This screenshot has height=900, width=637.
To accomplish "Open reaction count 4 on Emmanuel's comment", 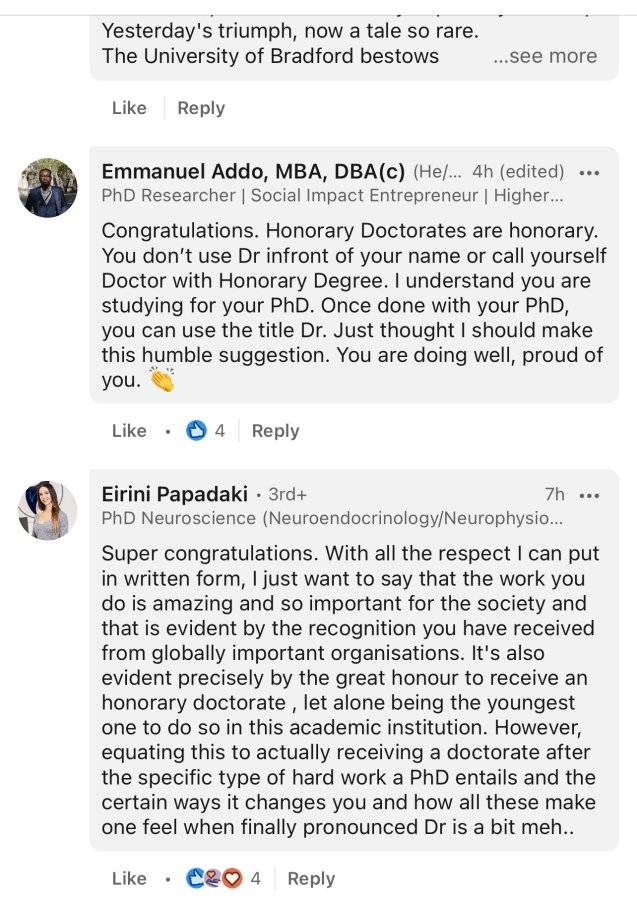I will pos(220,430).
